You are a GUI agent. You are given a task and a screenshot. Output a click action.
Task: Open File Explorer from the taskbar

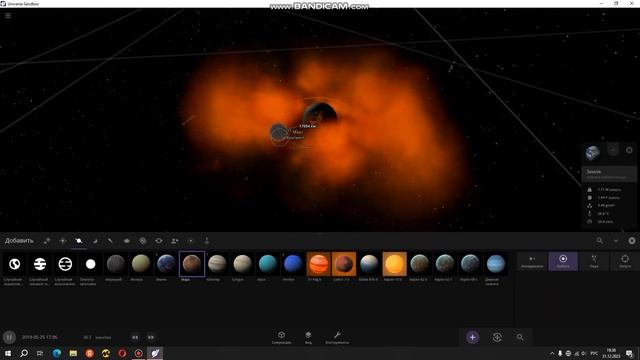coord(73,353)
